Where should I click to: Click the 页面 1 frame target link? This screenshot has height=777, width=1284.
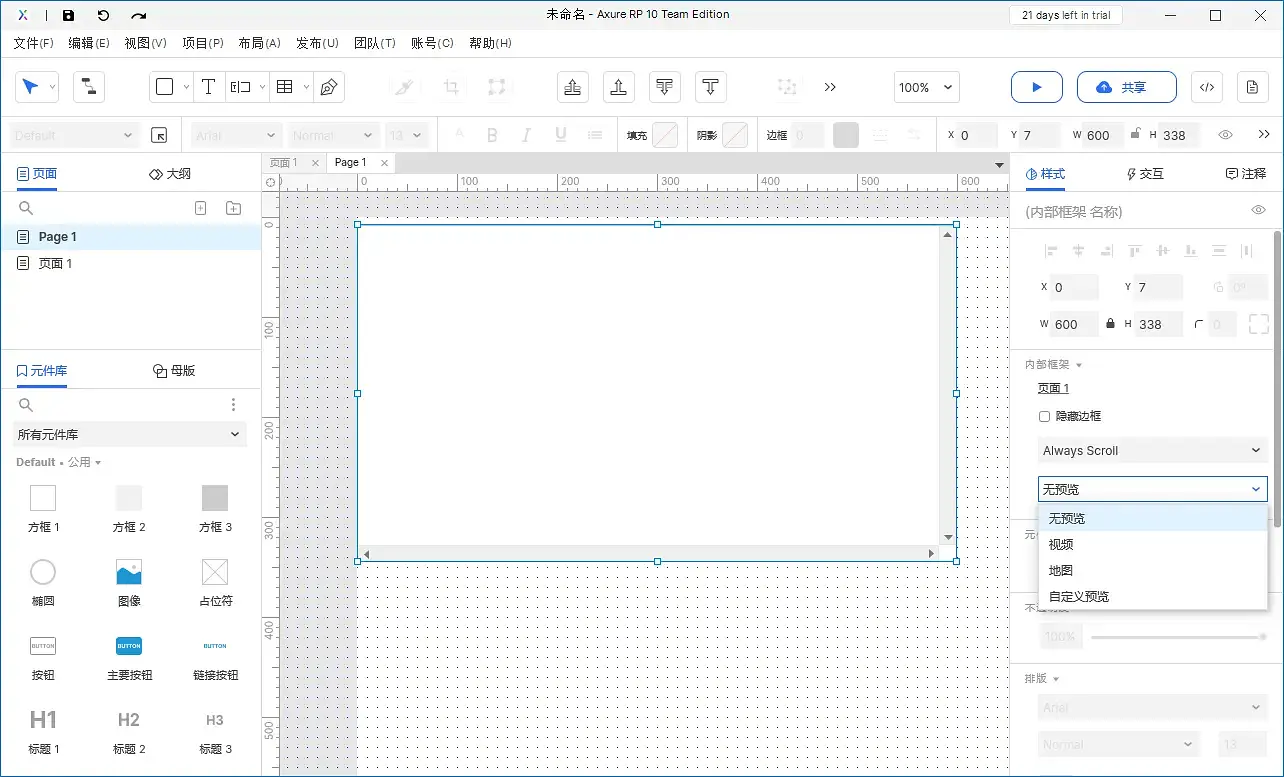point(1053,388)
